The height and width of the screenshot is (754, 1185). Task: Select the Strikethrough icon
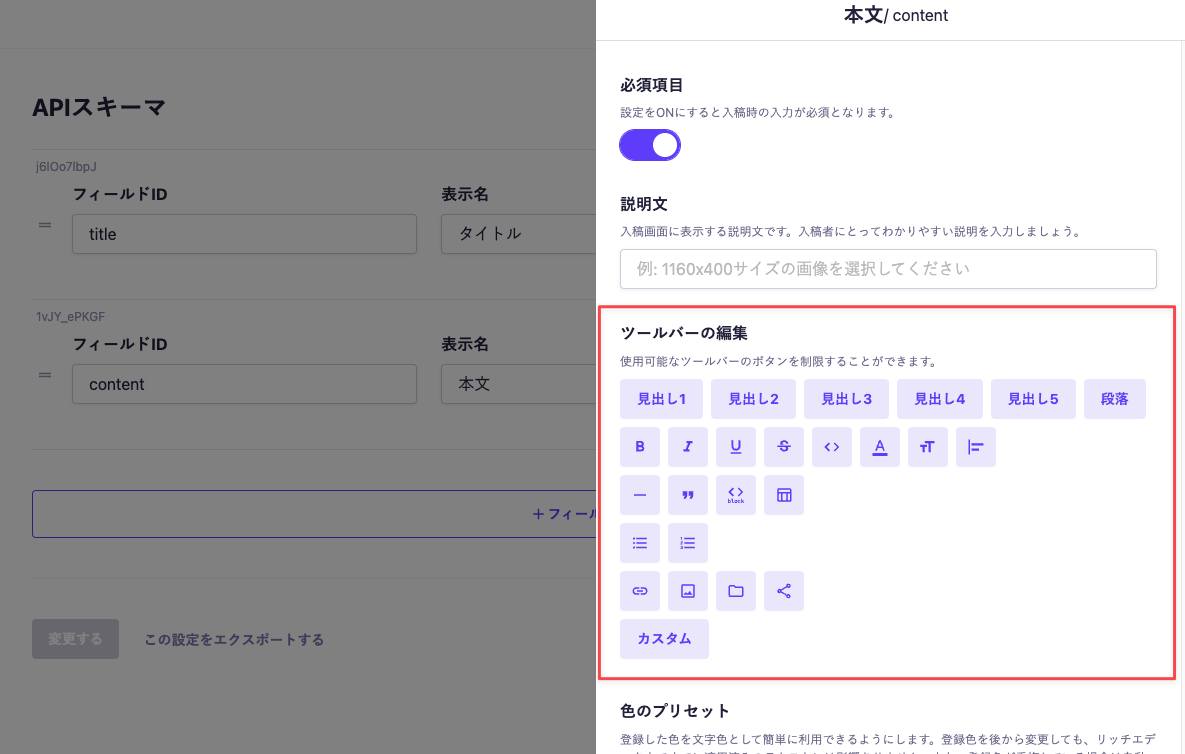pos(783,447)
